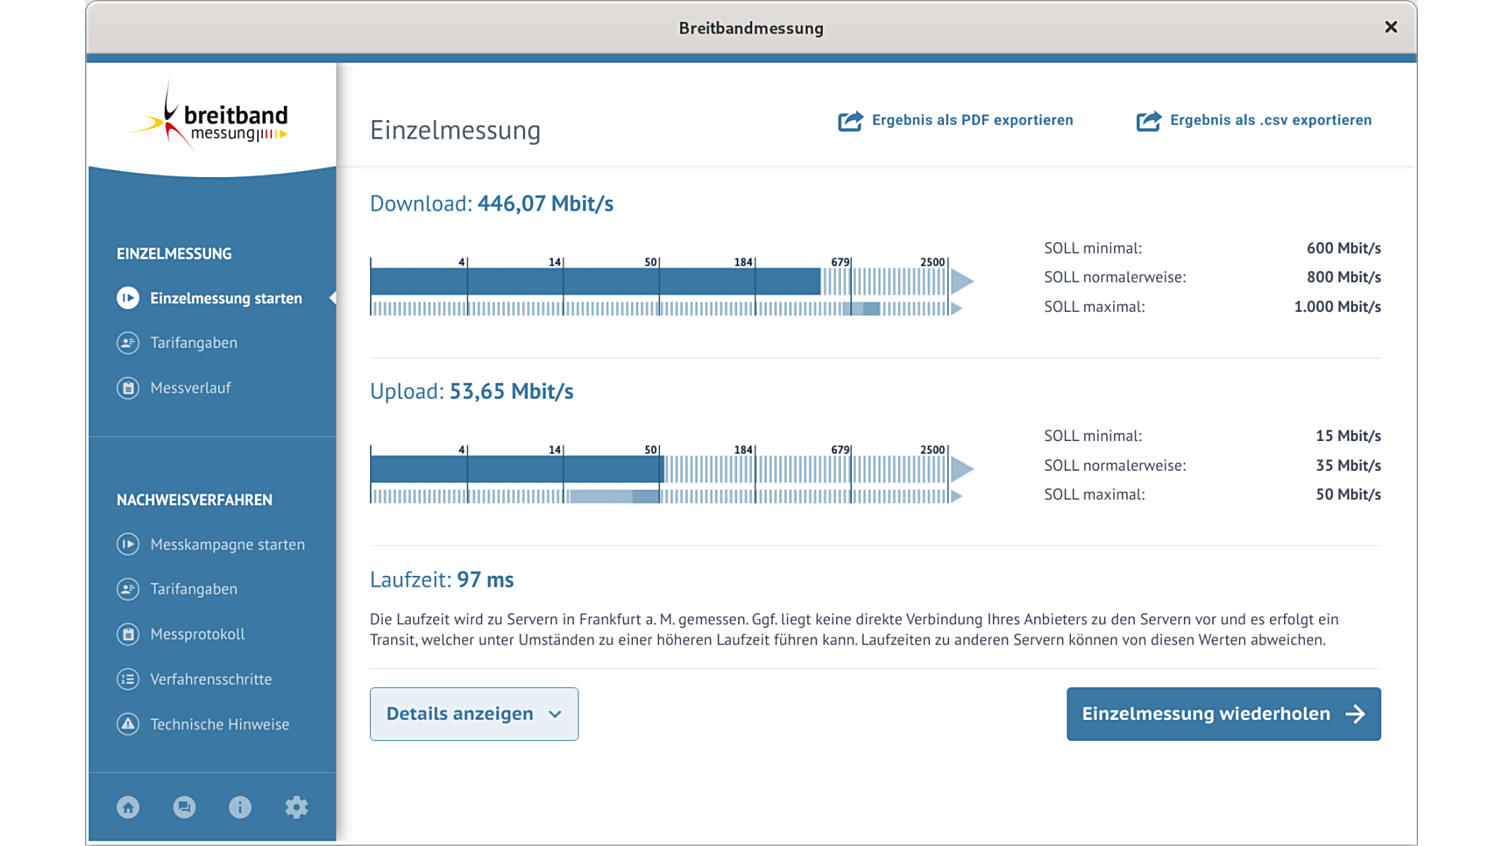Open the settings gear in the sidebar
This screenshot has height=846, width=1504.
pyautogui.click(x=296, y=807)
